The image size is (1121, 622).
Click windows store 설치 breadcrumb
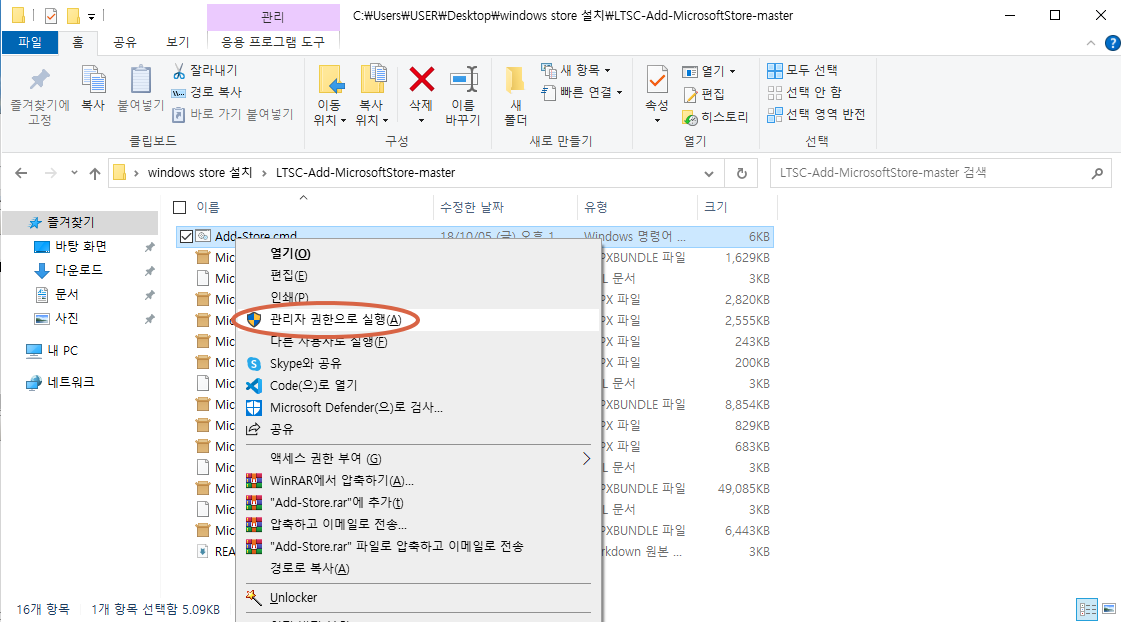coord(200,173)
